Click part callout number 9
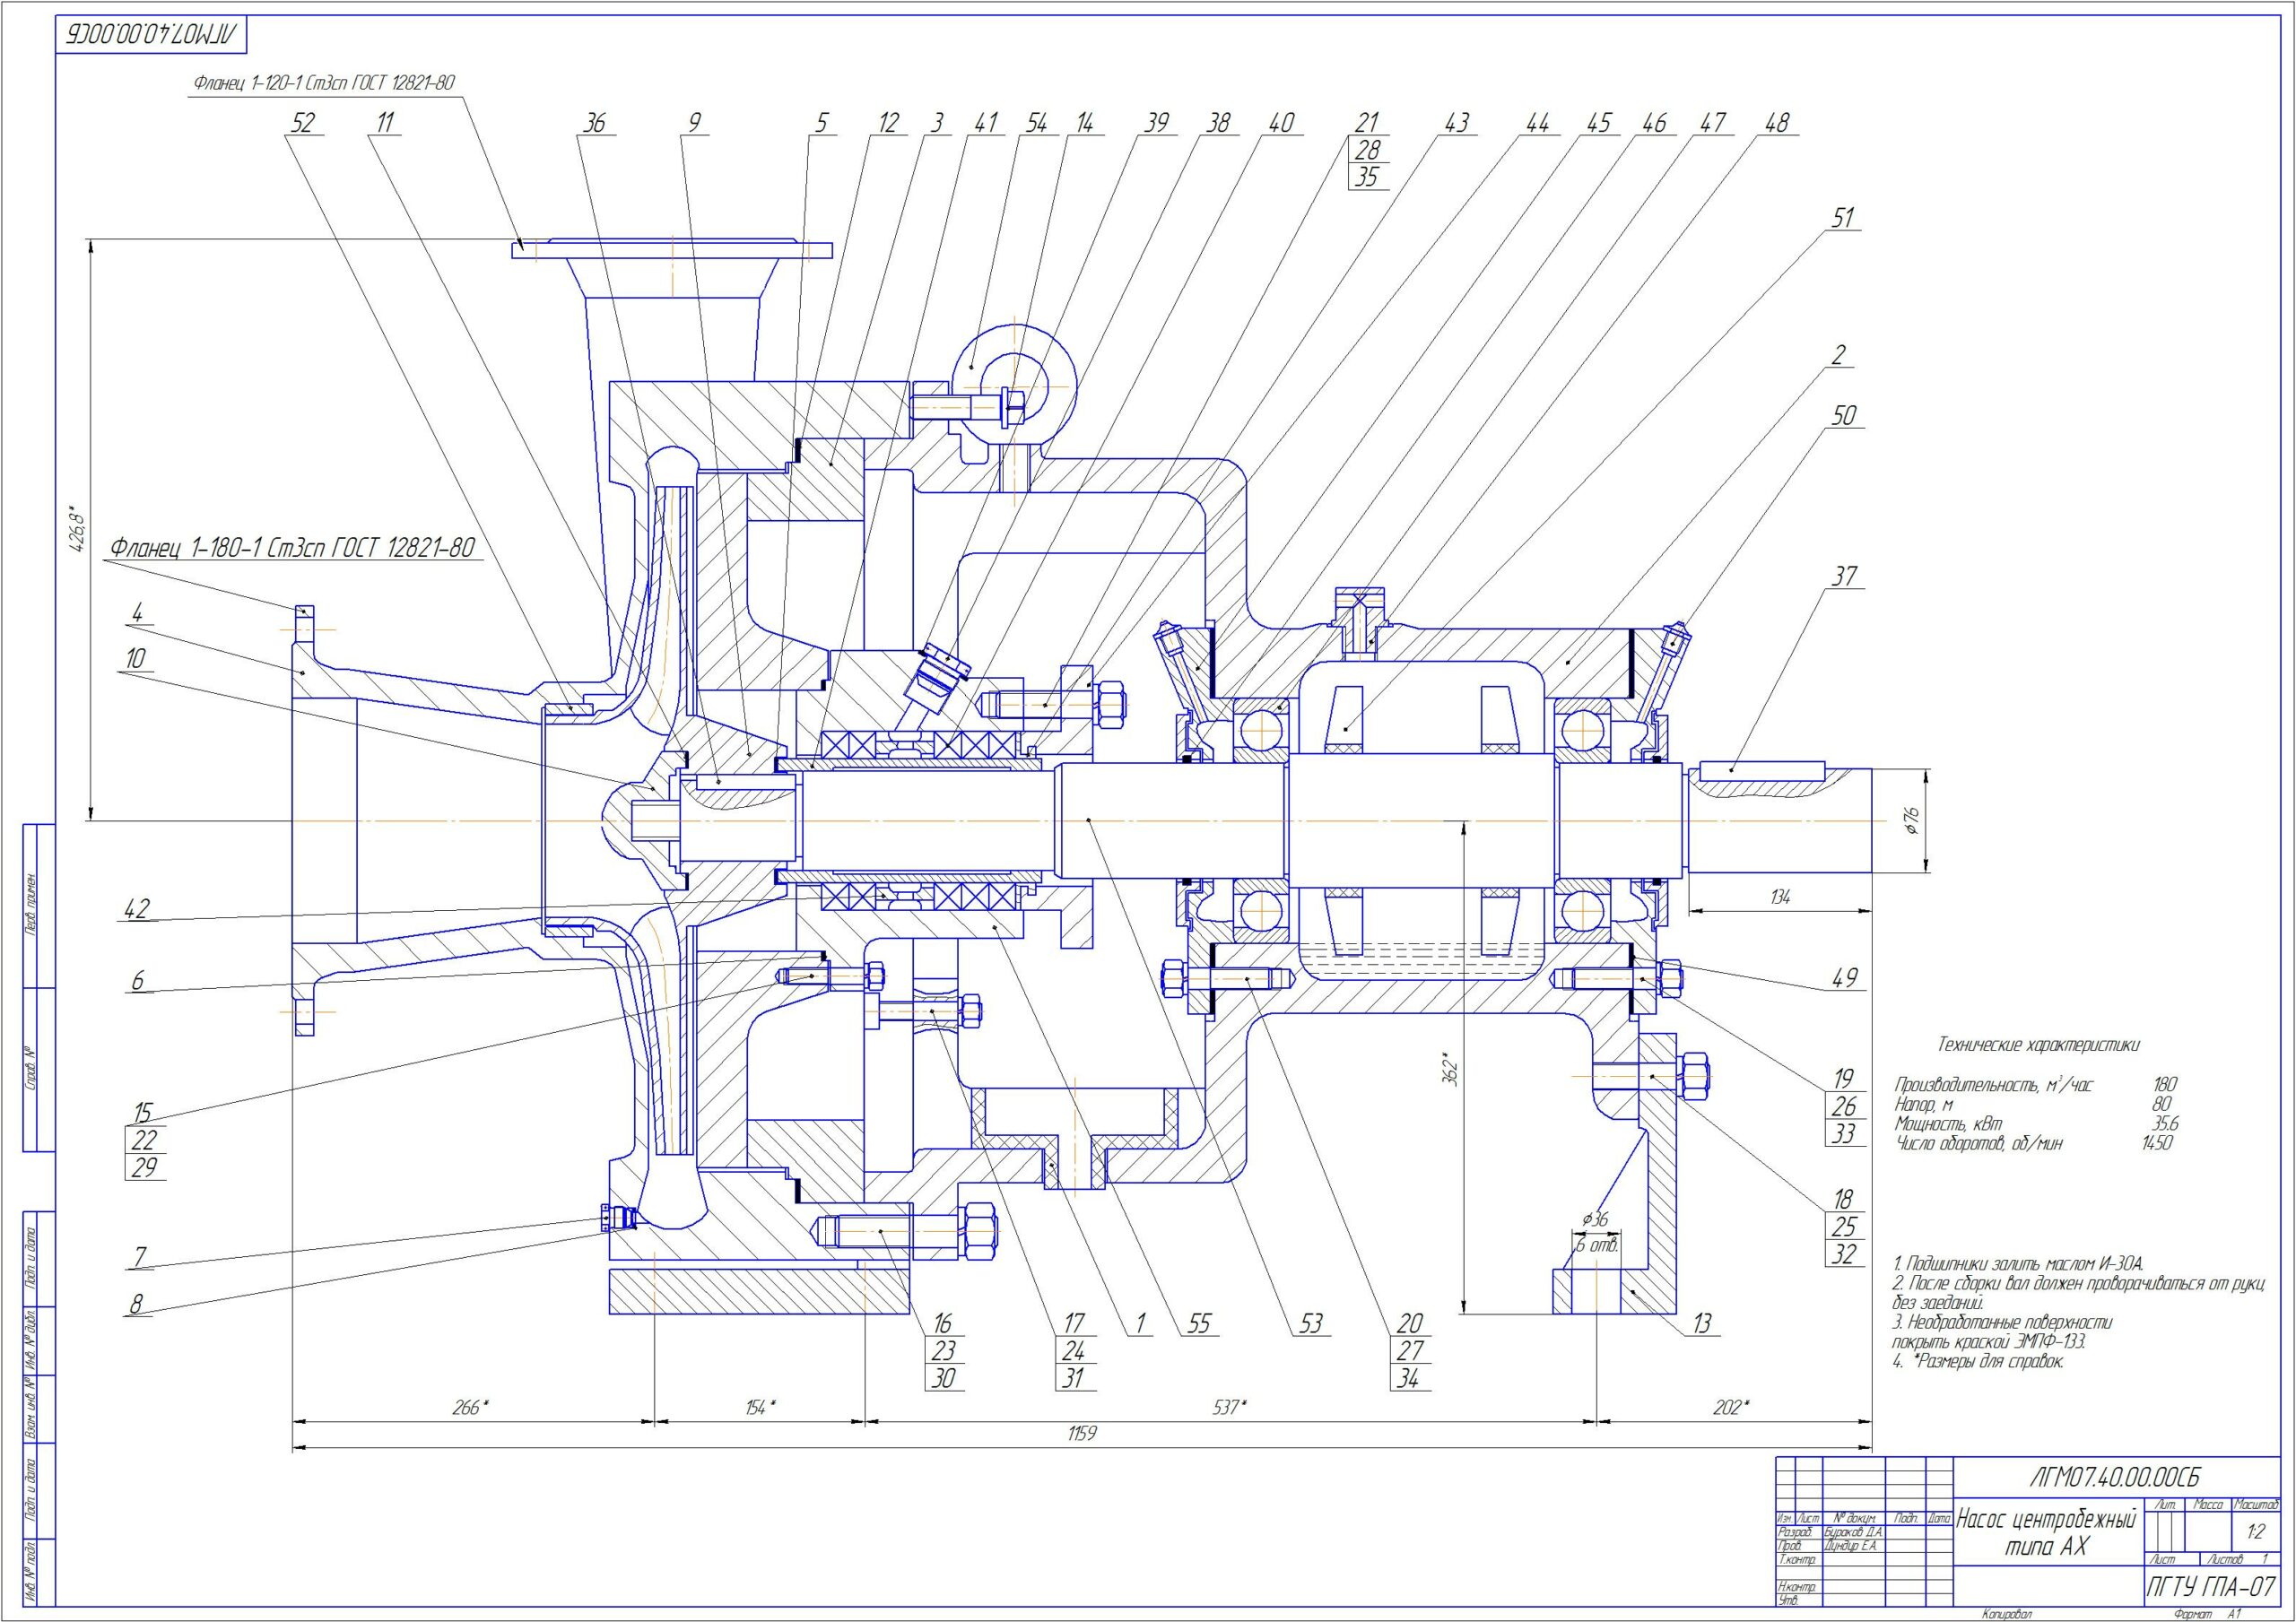 point(694,122)
